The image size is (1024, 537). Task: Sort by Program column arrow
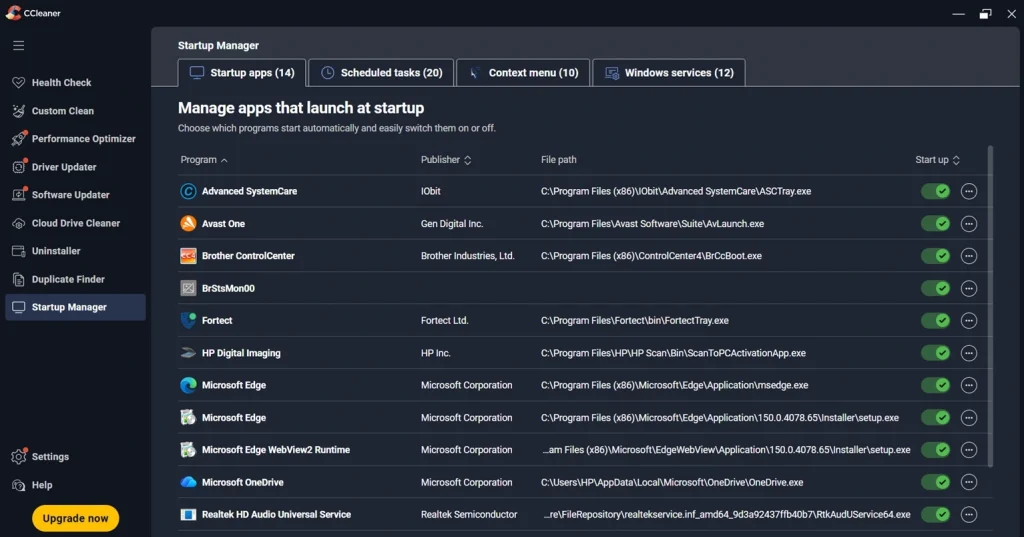coord(224,160)
